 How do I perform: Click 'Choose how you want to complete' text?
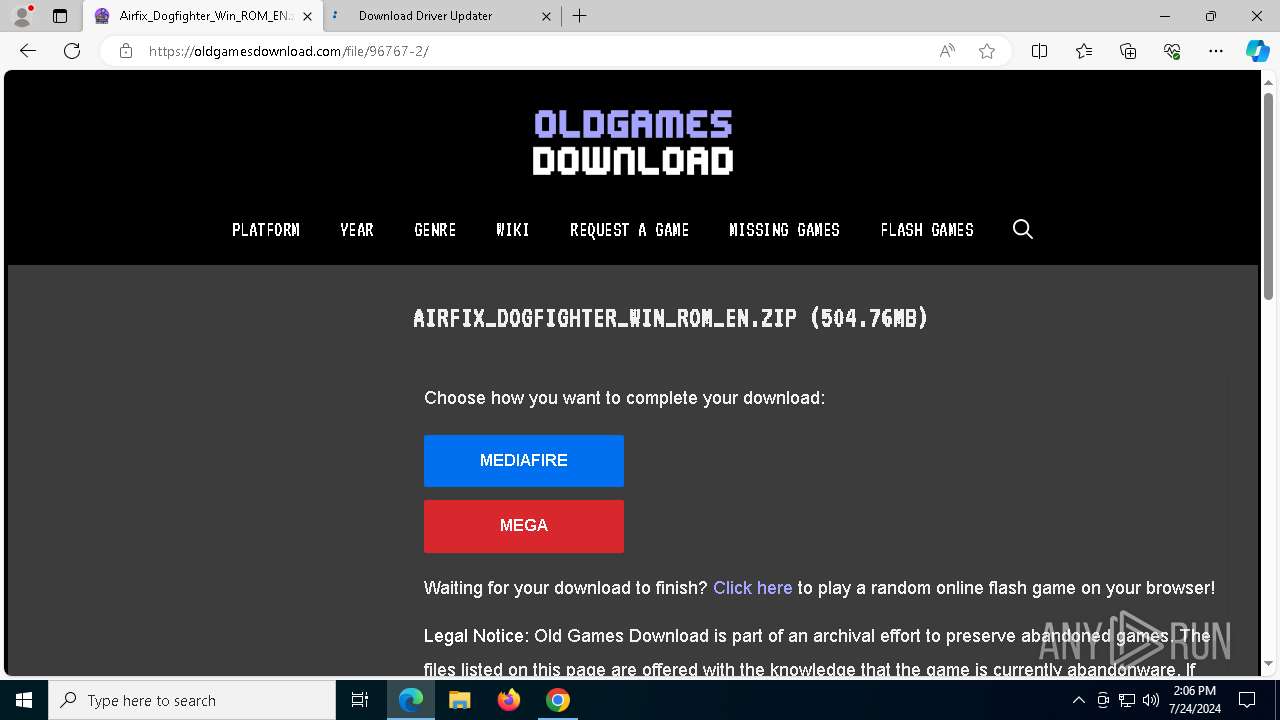pyautogui.click(x=624, y=398)
